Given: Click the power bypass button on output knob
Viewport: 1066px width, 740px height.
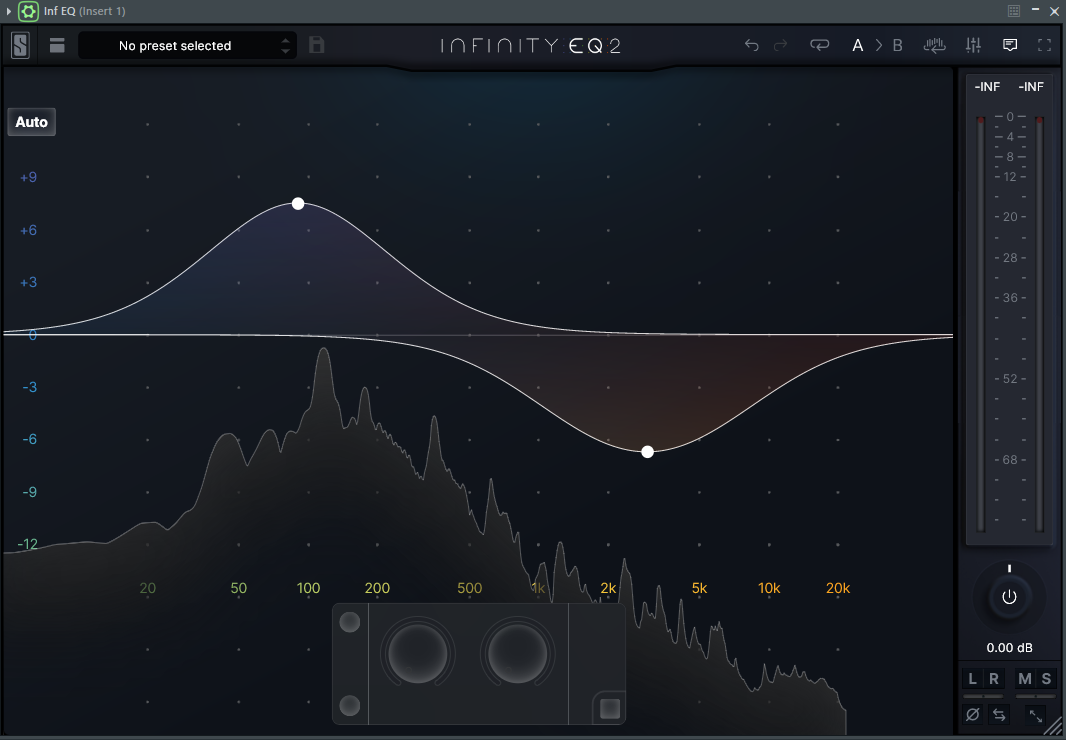Looking at the screenshot, I should [x=1009, y=597].
